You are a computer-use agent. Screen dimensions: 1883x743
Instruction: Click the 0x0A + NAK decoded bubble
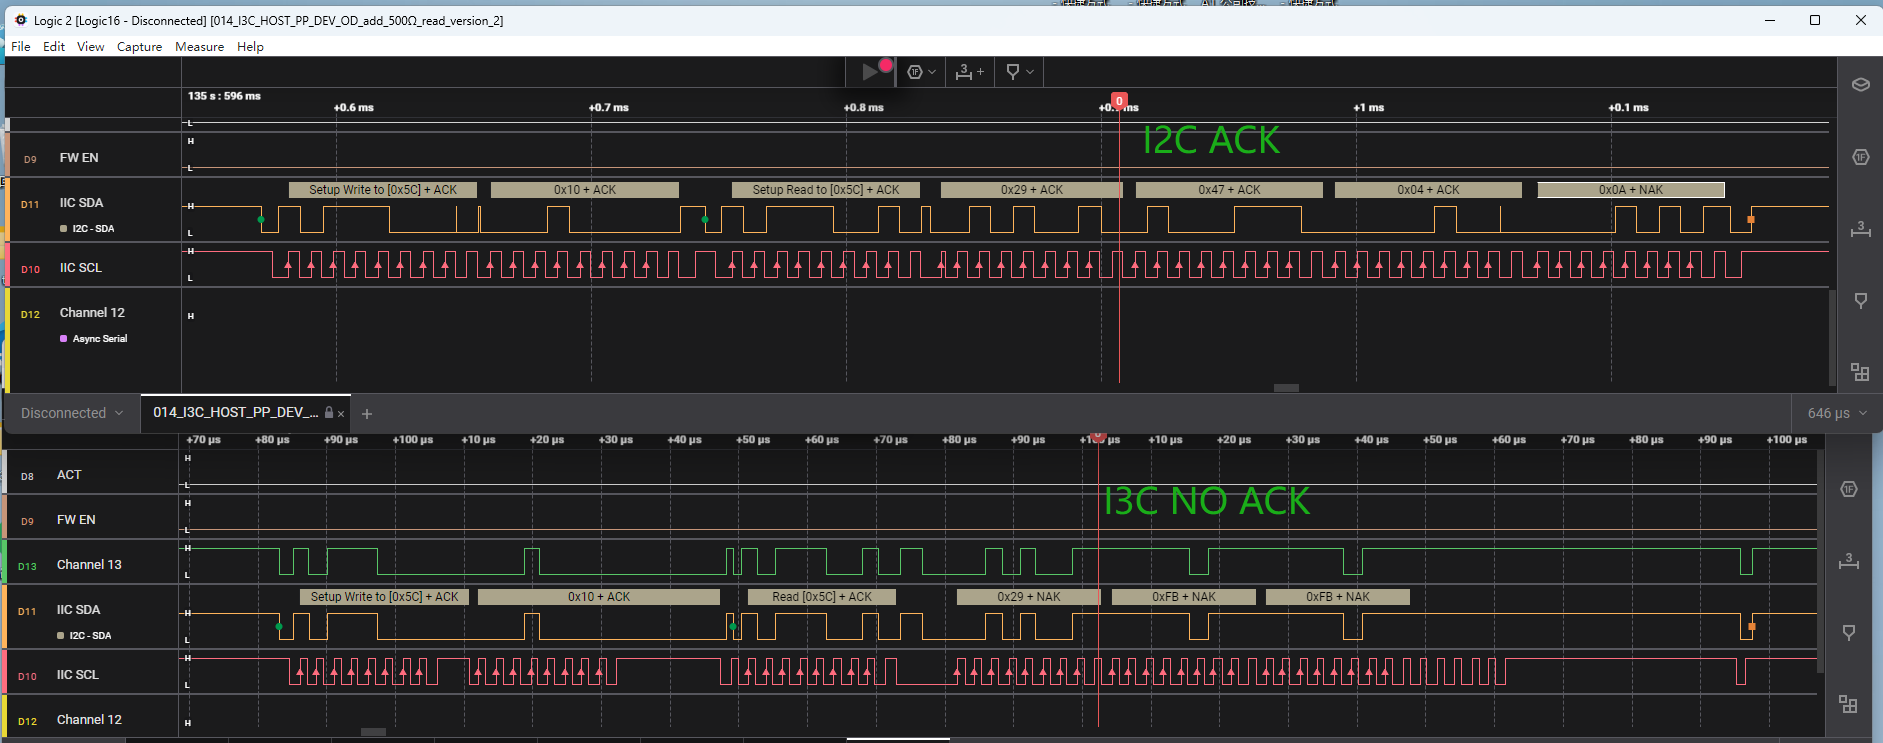coord(1631,190)
